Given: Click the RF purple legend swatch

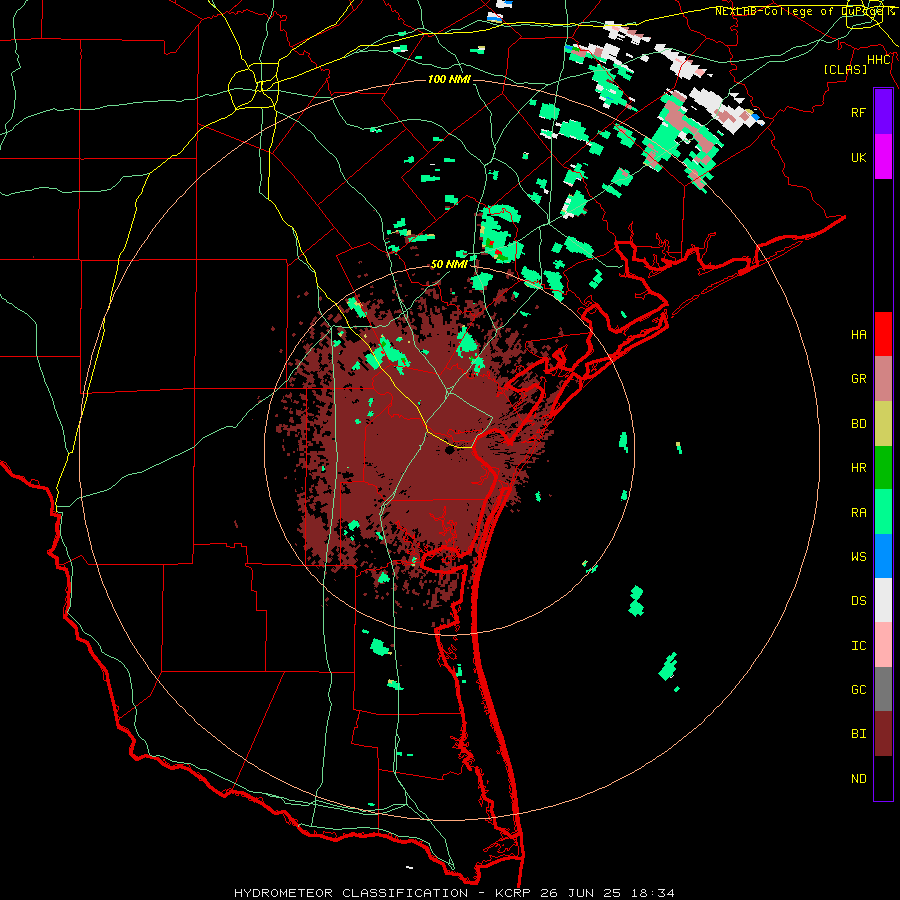Looking at the screenshot, I should pyautogui.click(x=883, y=112).
